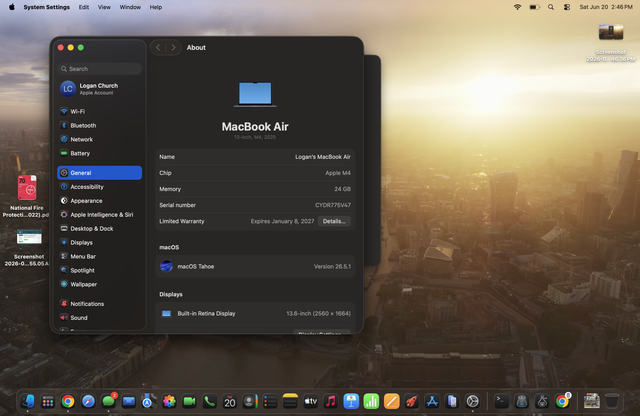The image size is (640, 416).
Task: Open Displays settings in sidebar
Action: [x=100, y=242]
